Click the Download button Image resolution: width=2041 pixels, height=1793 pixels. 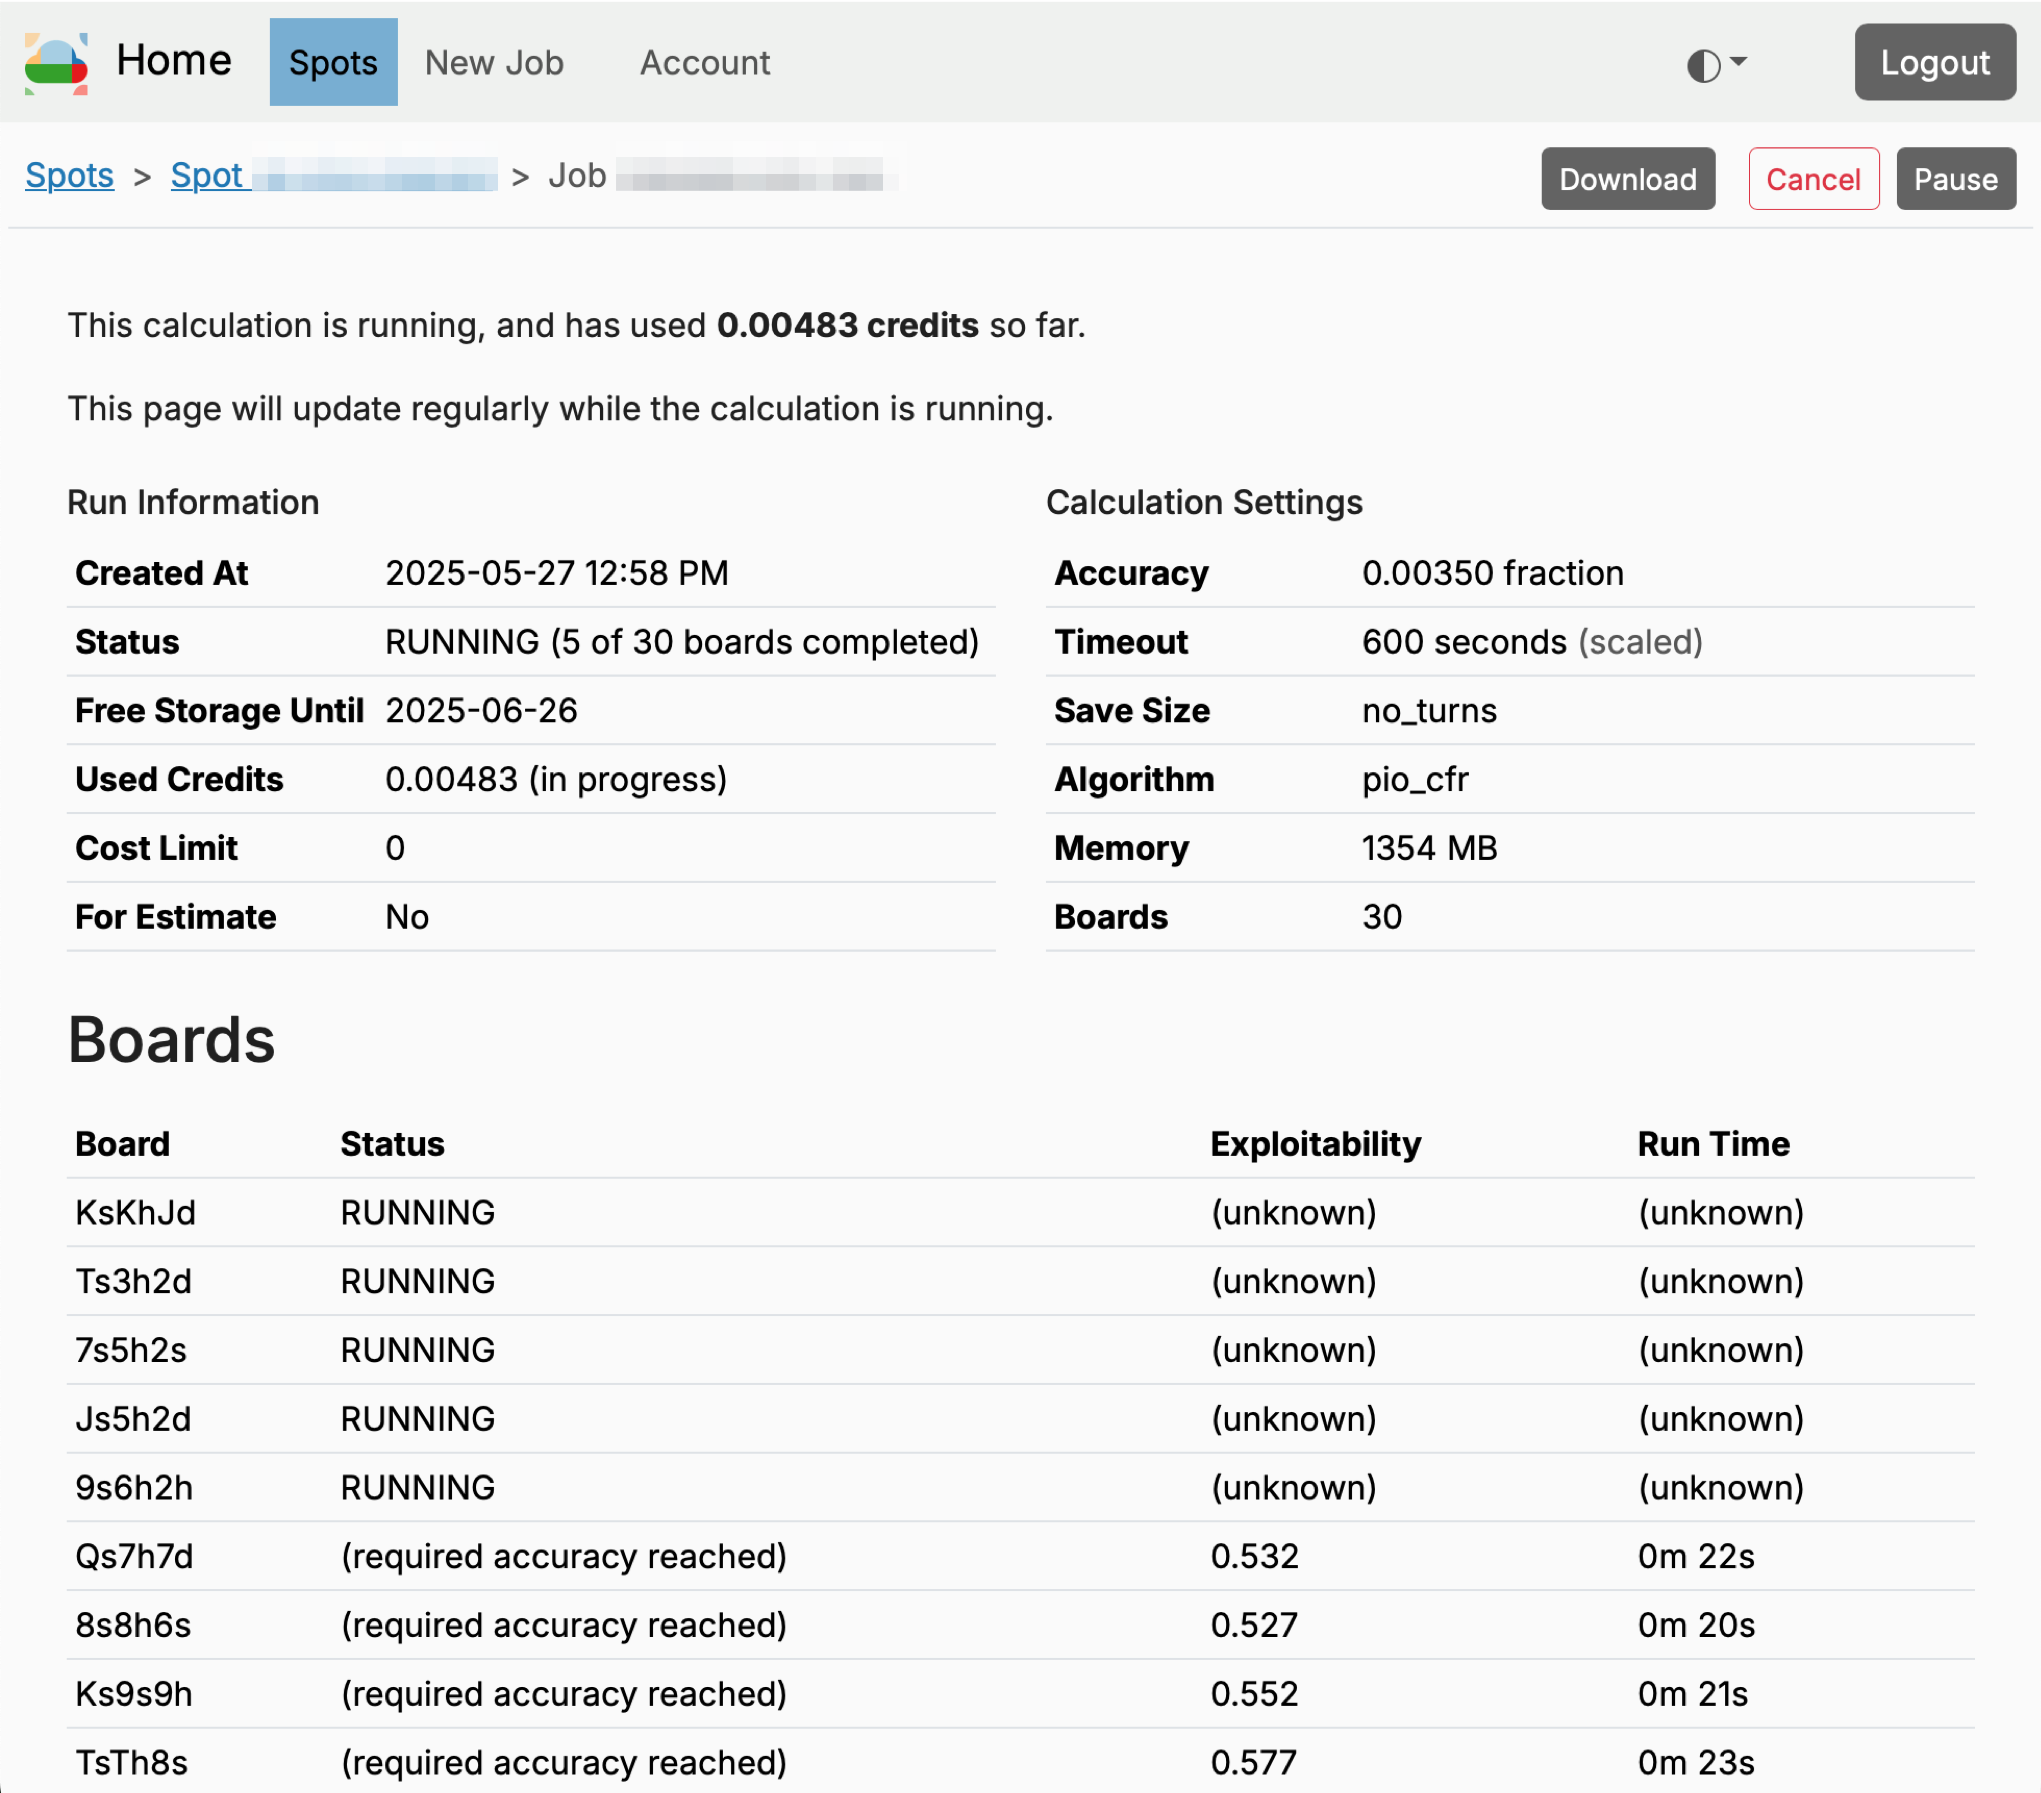tap(1627, 179)
